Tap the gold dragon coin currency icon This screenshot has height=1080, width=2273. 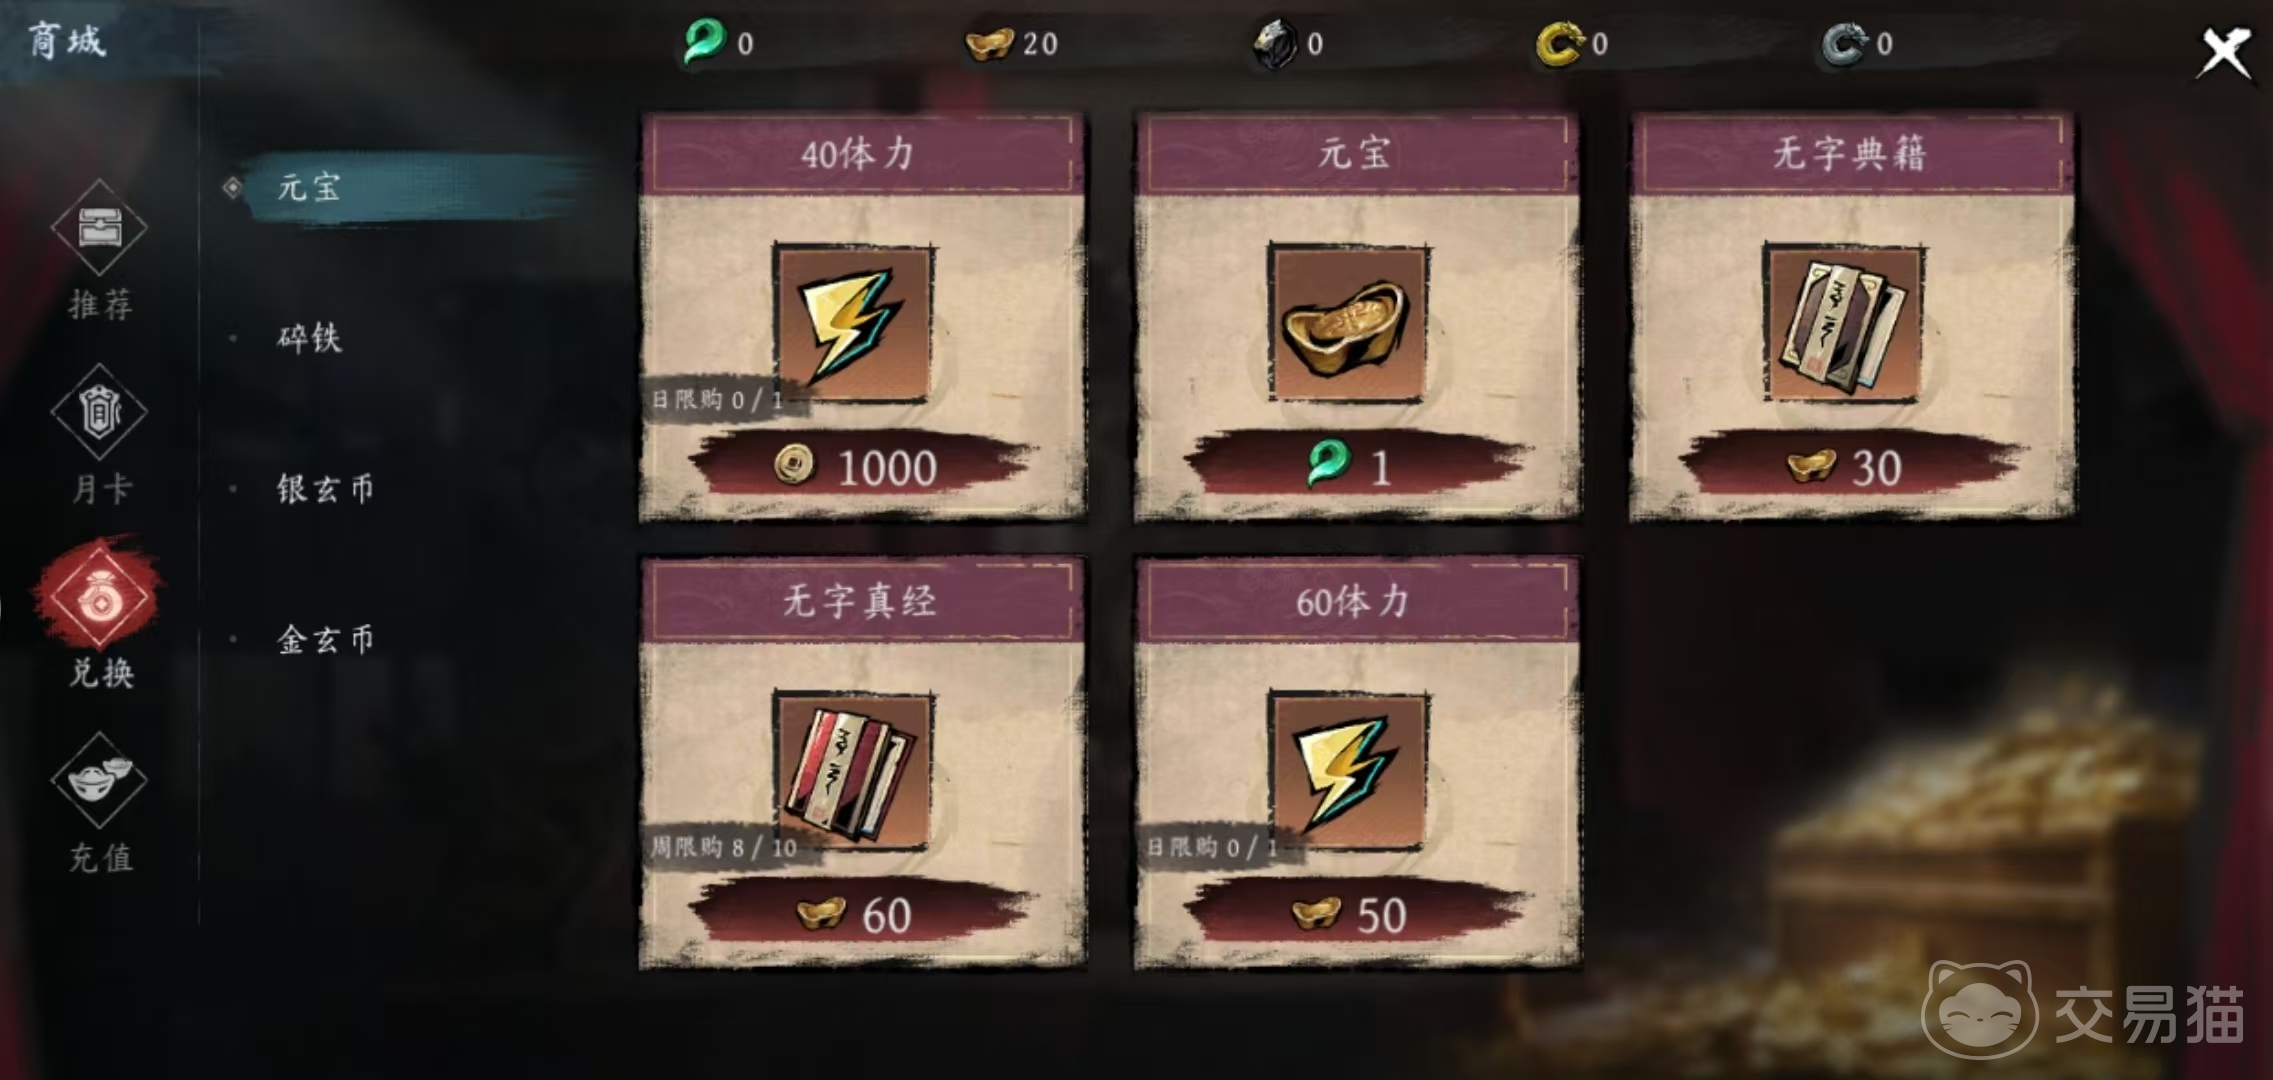coord(1560,44)
